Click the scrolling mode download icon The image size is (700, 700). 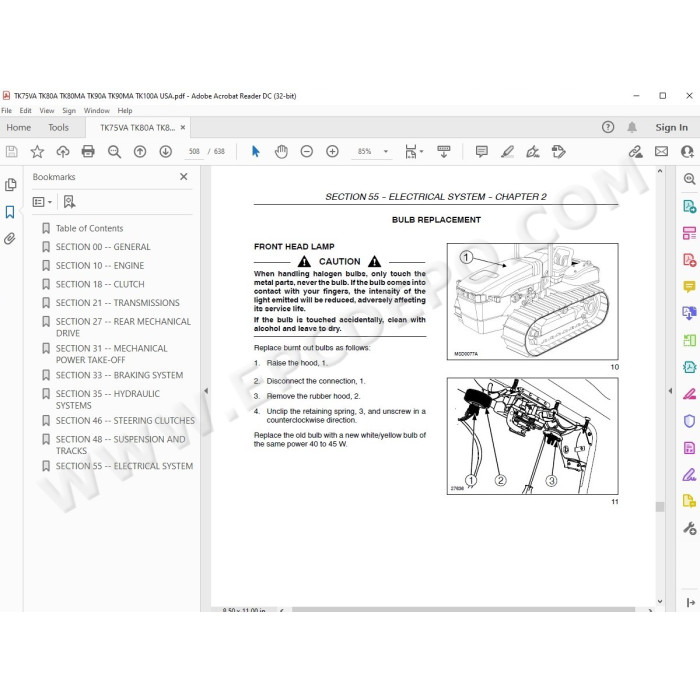[x=444, y=152]
